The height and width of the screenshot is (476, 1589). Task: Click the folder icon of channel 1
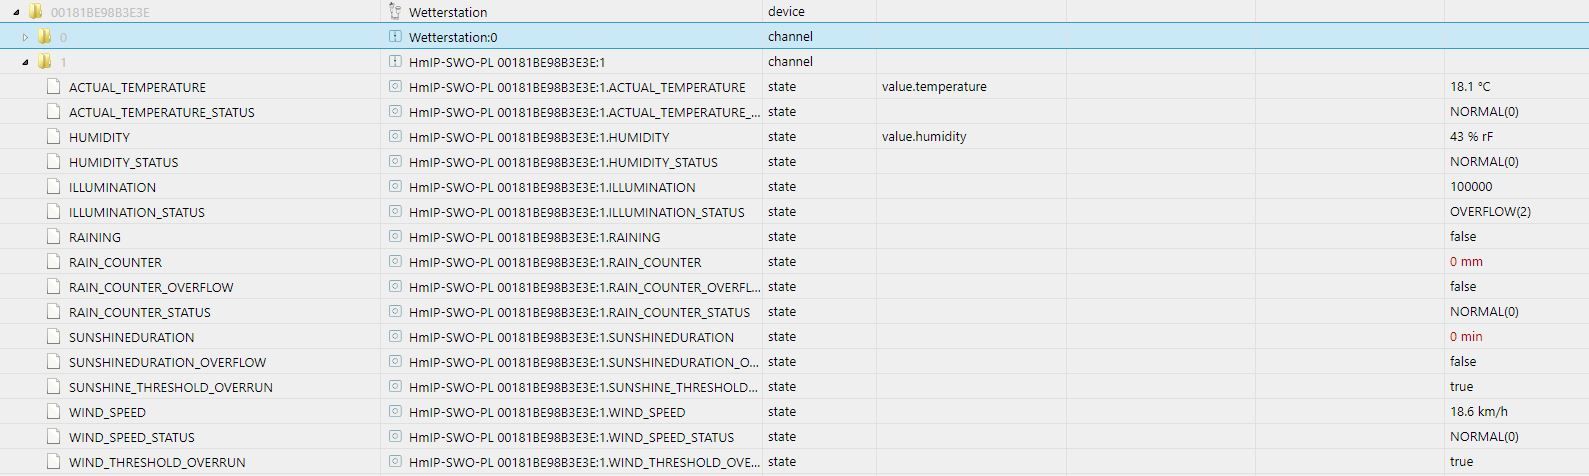[x=44, y=62]
